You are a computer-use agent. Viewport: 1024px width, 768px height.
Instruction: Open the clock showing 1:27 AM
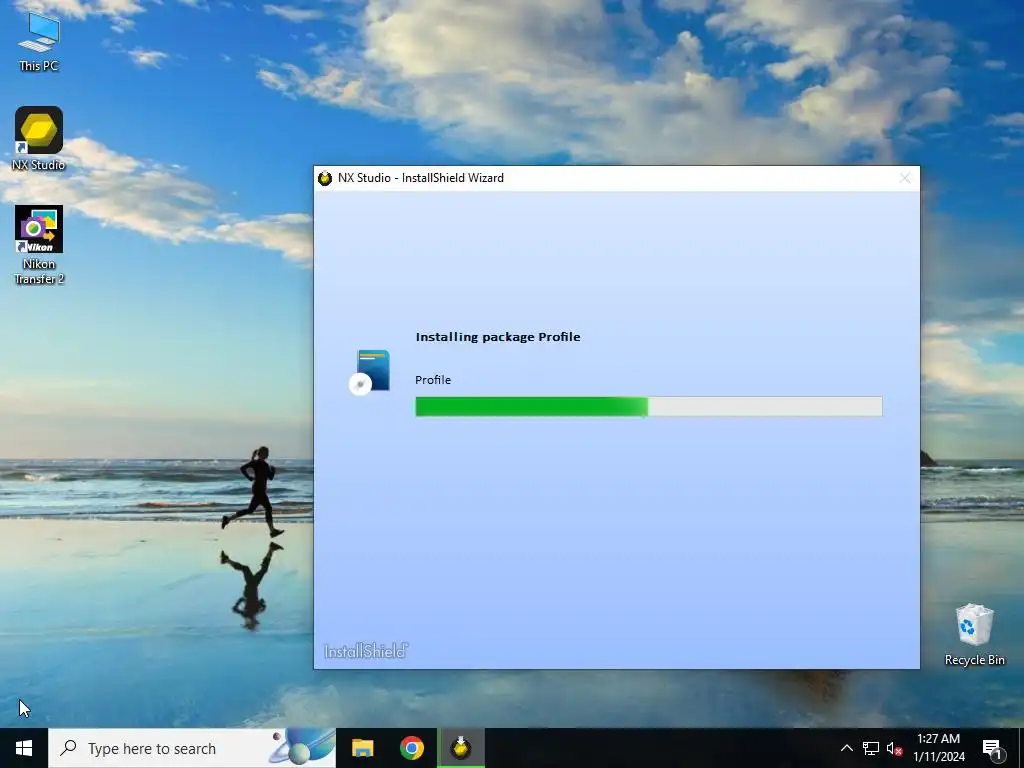[x=938, y=748]
